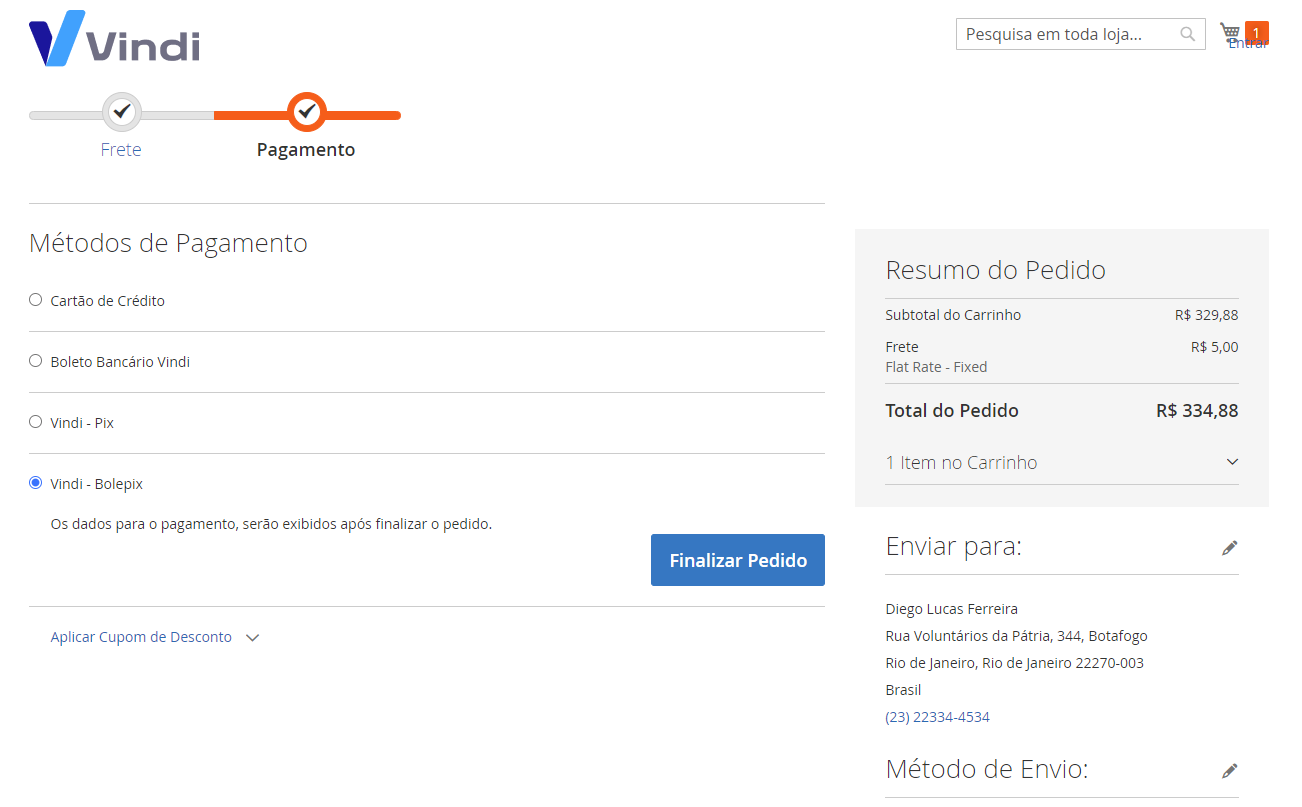Click the phone number link (23) 22334-4534
1302x807 pixels.
click(x=937, y=717)
